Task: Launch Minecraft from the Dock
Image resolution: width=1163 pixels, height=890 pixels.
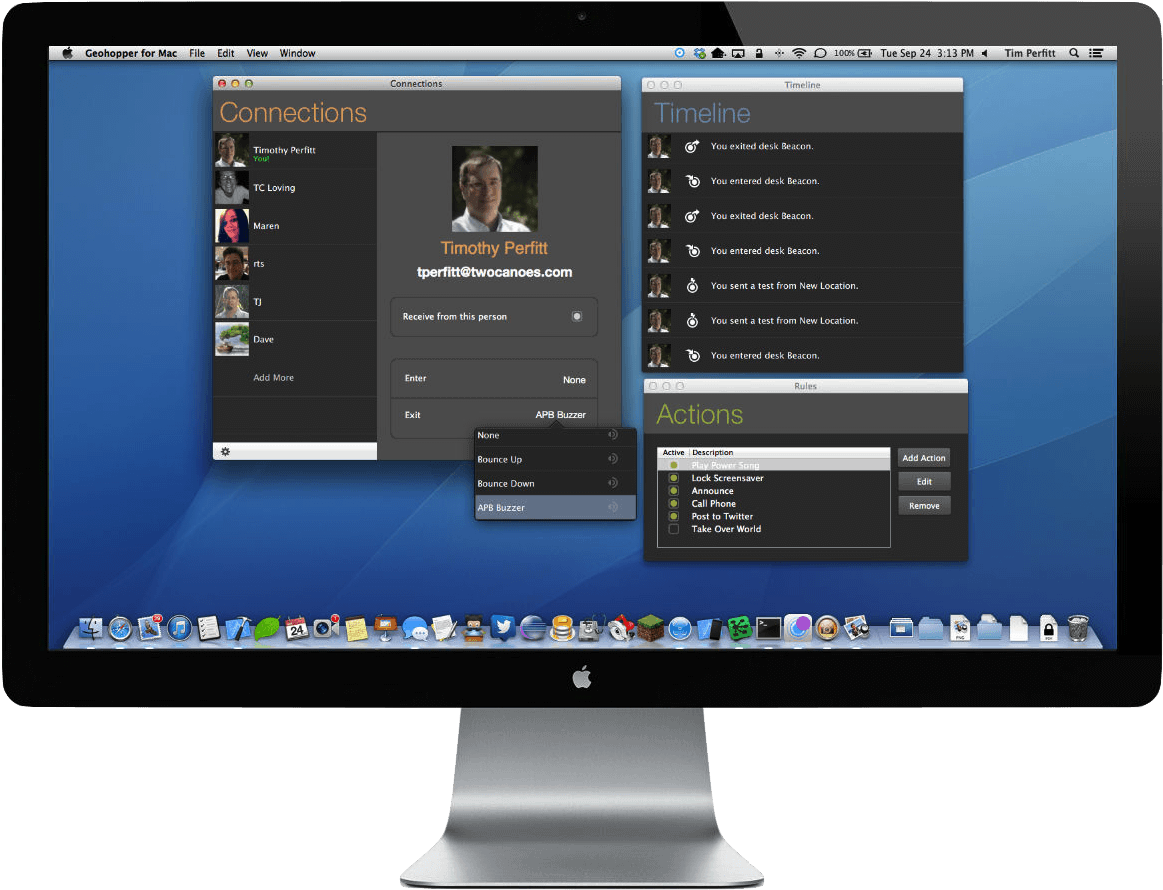Action: 650,628
